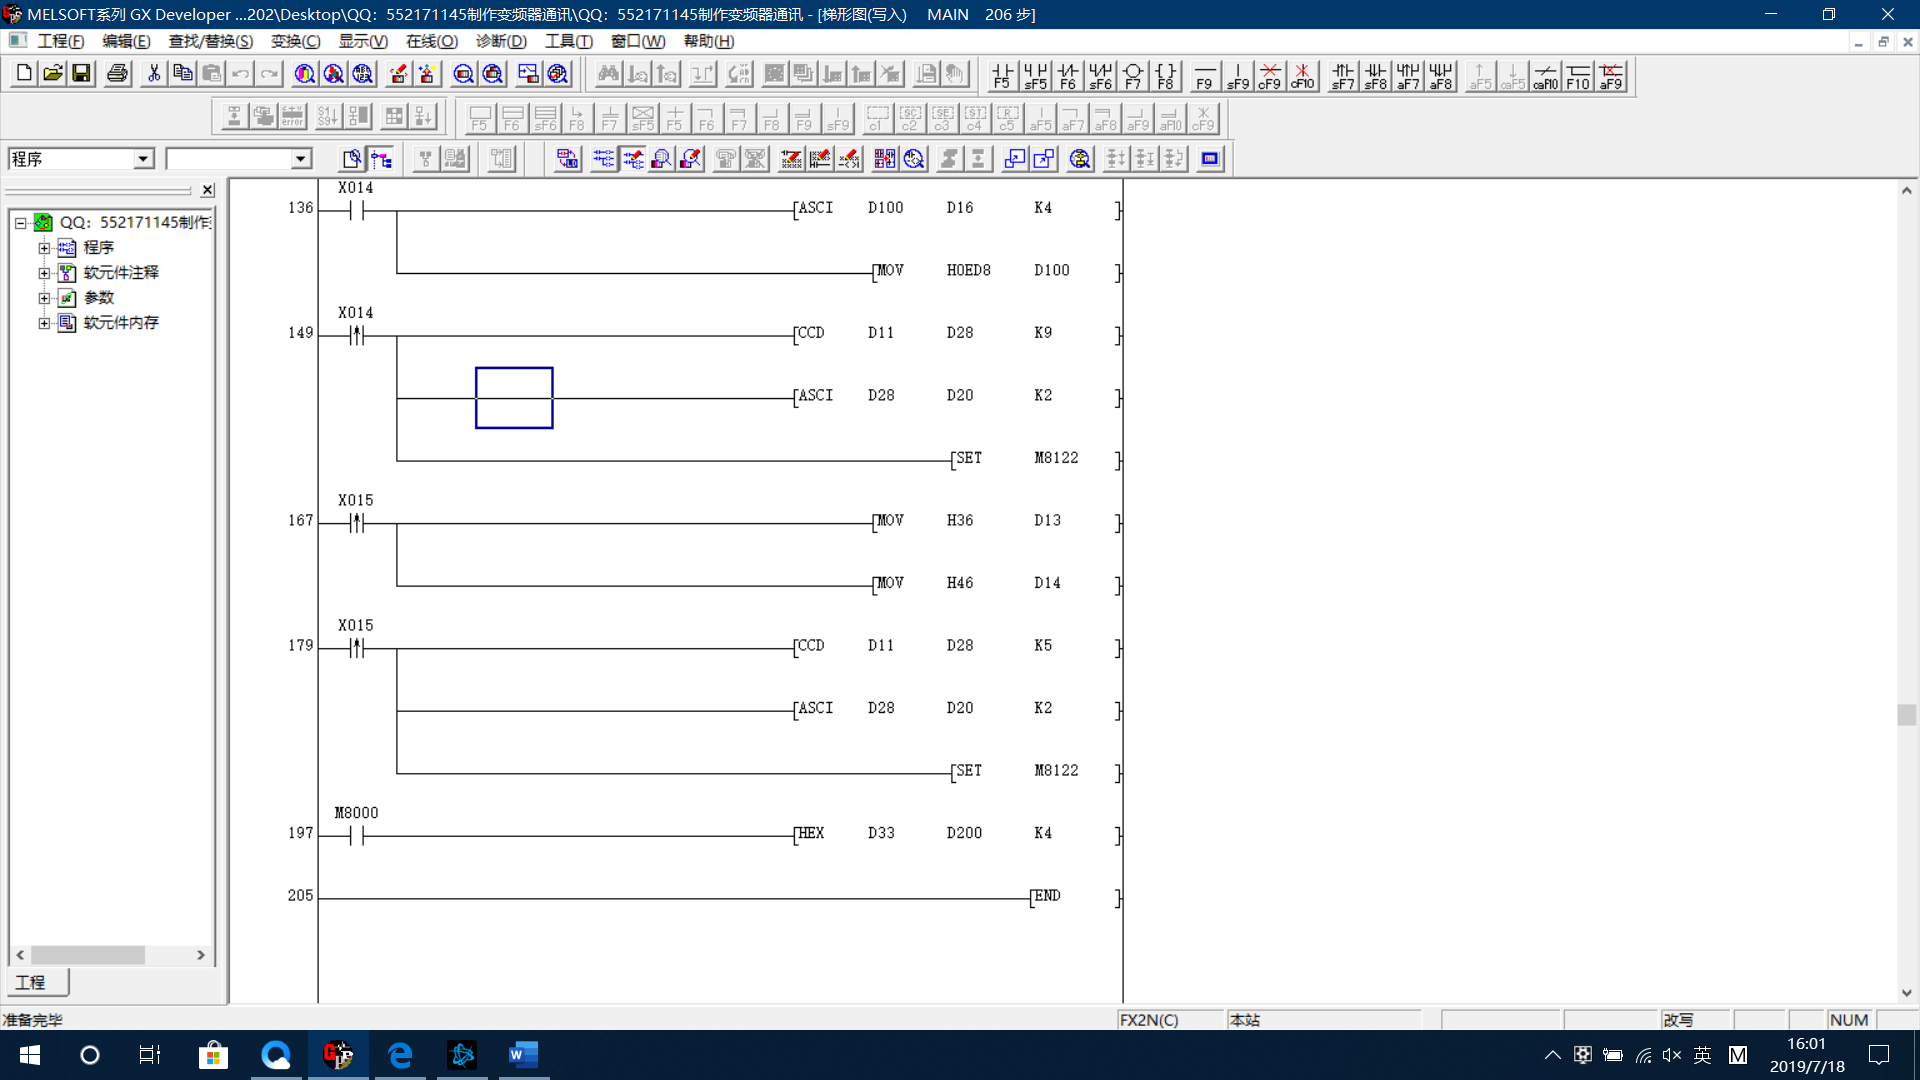Click the Save project icon

pos(82,74)
